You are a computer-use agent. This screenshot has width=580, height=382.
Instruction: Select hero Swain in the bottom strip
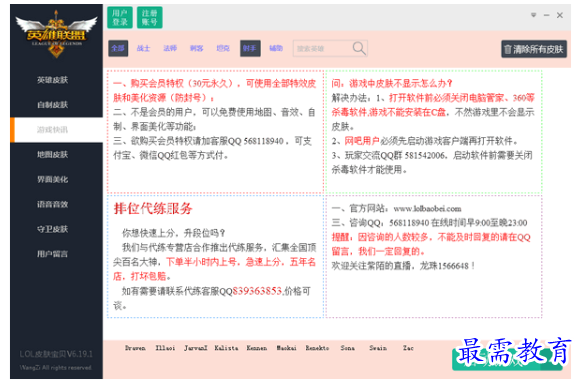[378, 348]
